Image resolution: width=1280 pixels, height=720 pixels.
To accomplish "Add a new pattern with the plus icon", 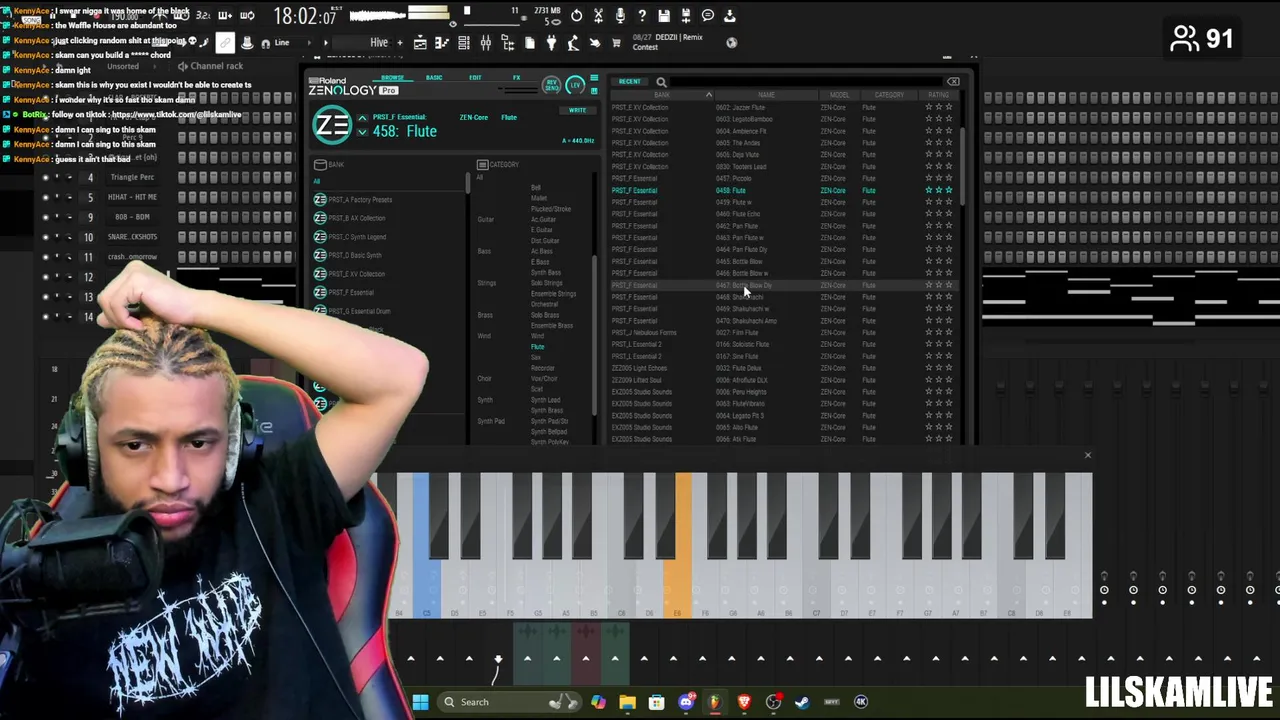I will (x=400, y=43).
